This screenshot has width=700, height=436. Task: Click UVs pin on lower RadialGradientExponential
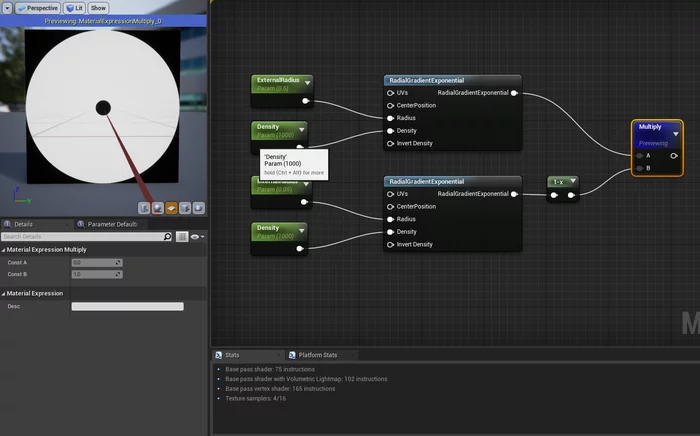point(390,194)
